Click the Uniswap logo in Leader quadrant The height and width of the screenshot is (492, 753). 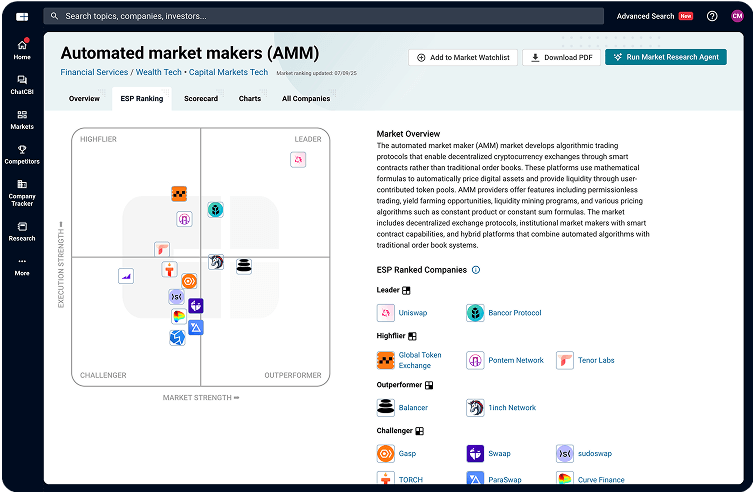tap(297, 159)
